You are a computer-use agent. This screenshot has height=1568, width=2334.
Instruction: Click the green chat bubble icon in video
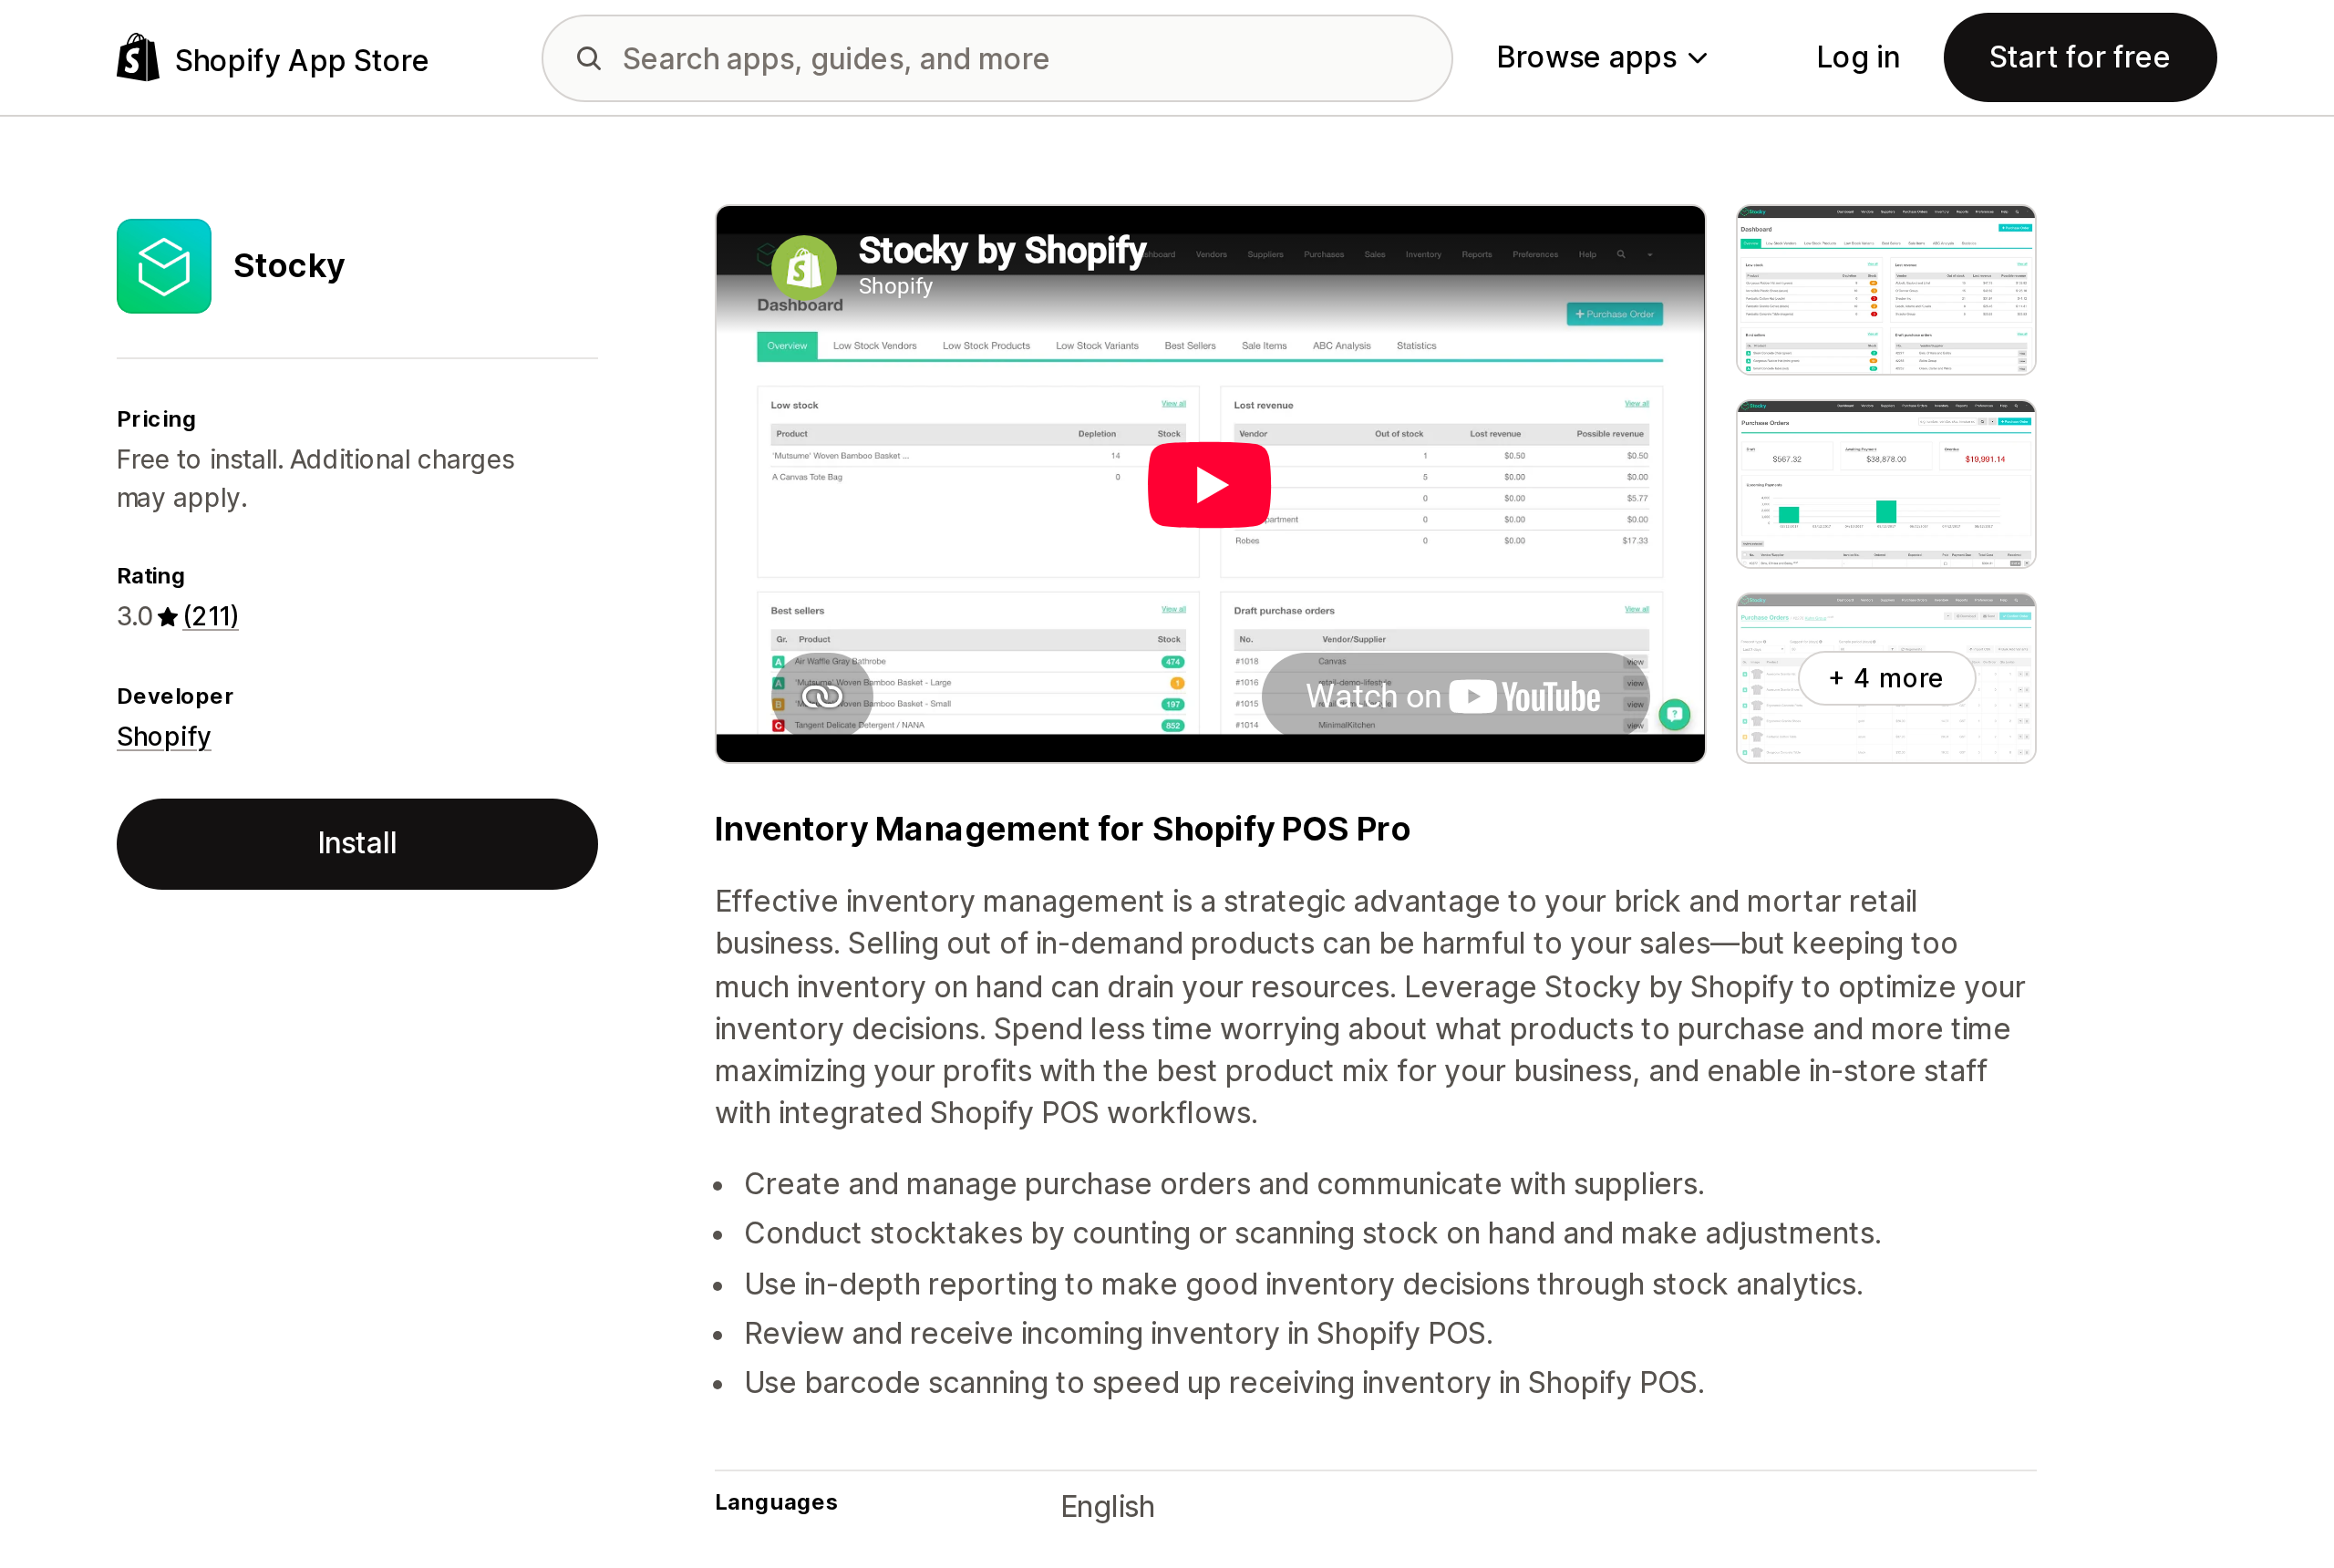pos(1675,714)
